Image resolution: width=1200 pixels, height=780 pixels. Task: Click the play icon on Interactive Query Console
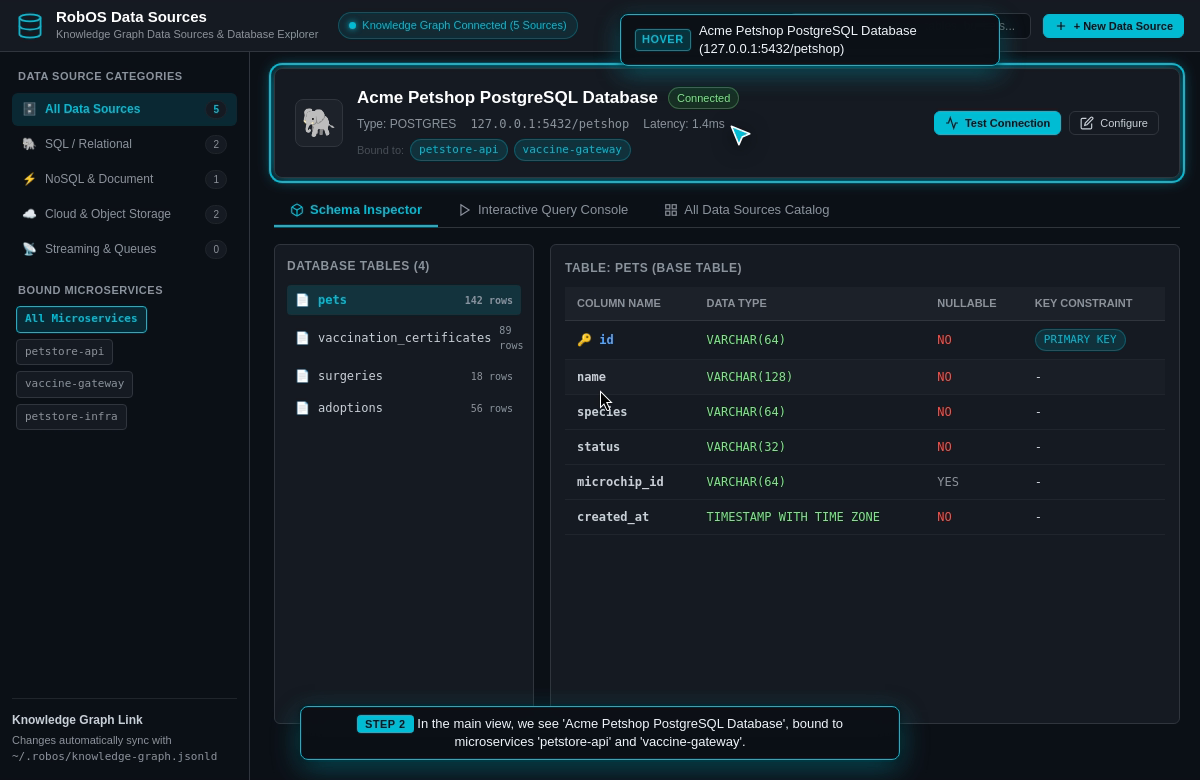465,210
